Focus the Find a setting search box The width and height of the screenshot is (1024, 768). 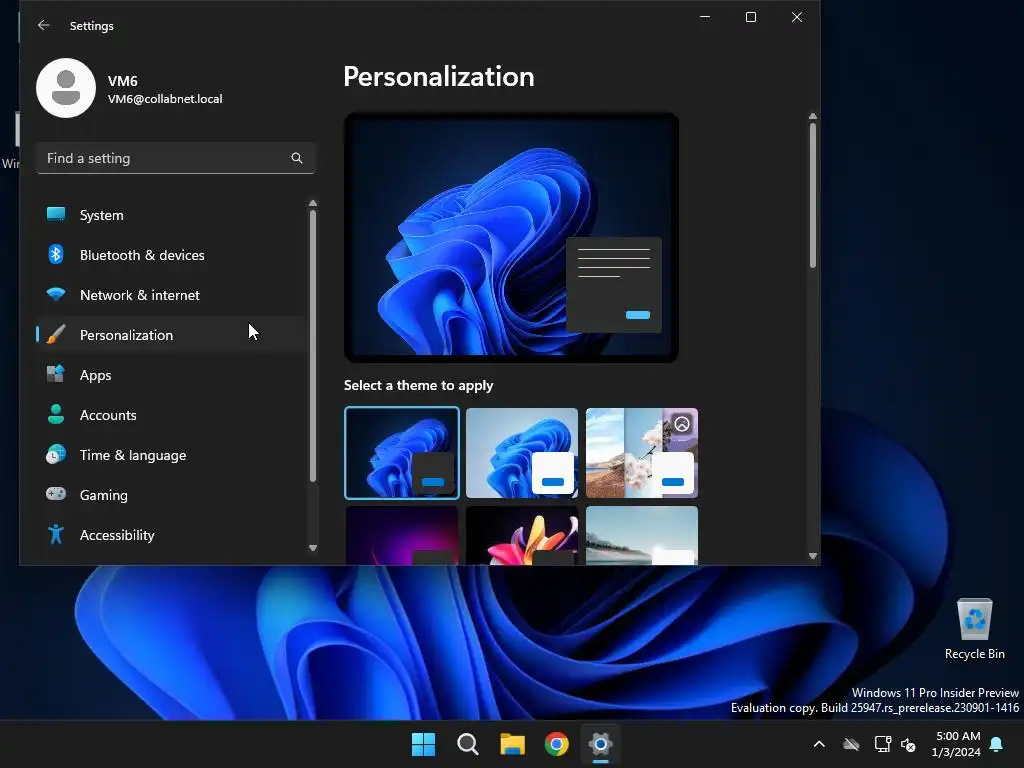(x=176, y=158)
